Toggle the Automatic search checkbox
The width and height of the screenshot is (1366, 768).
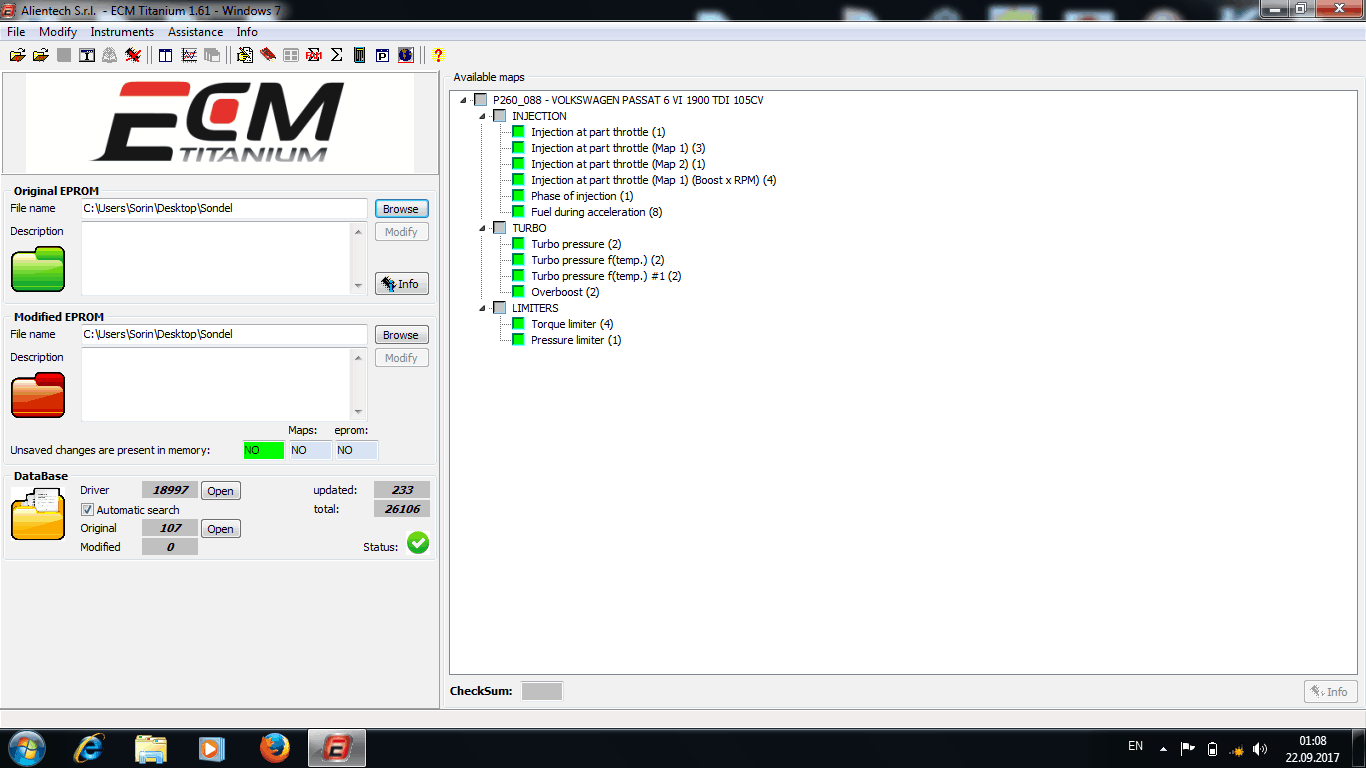pos(87,510)
